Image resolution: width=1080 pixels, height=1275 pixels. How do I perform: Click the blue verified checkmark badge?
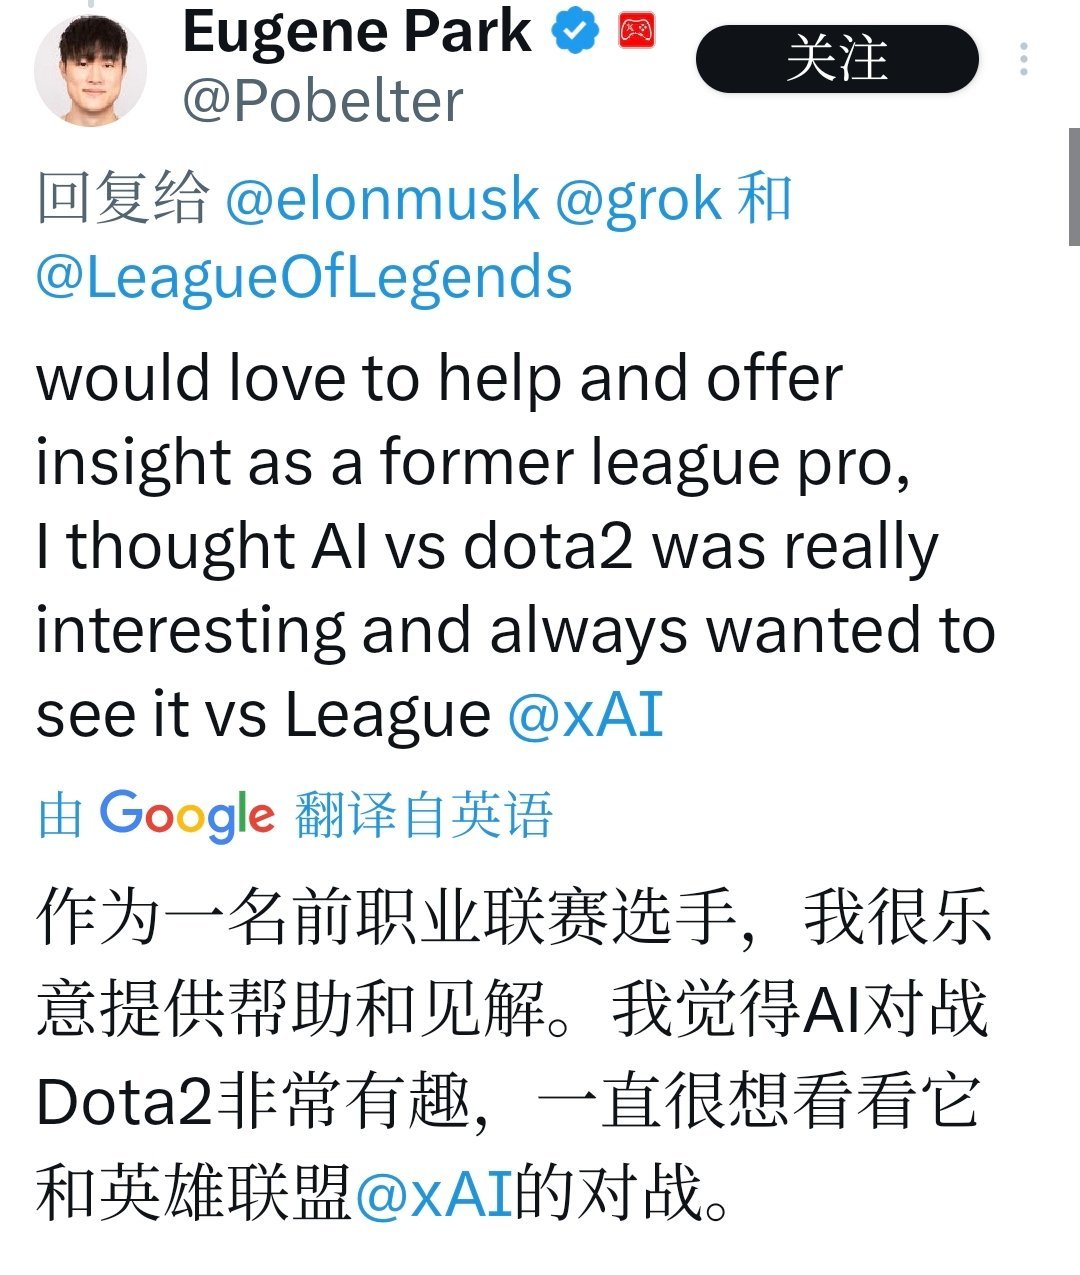[x=575, y=31]
